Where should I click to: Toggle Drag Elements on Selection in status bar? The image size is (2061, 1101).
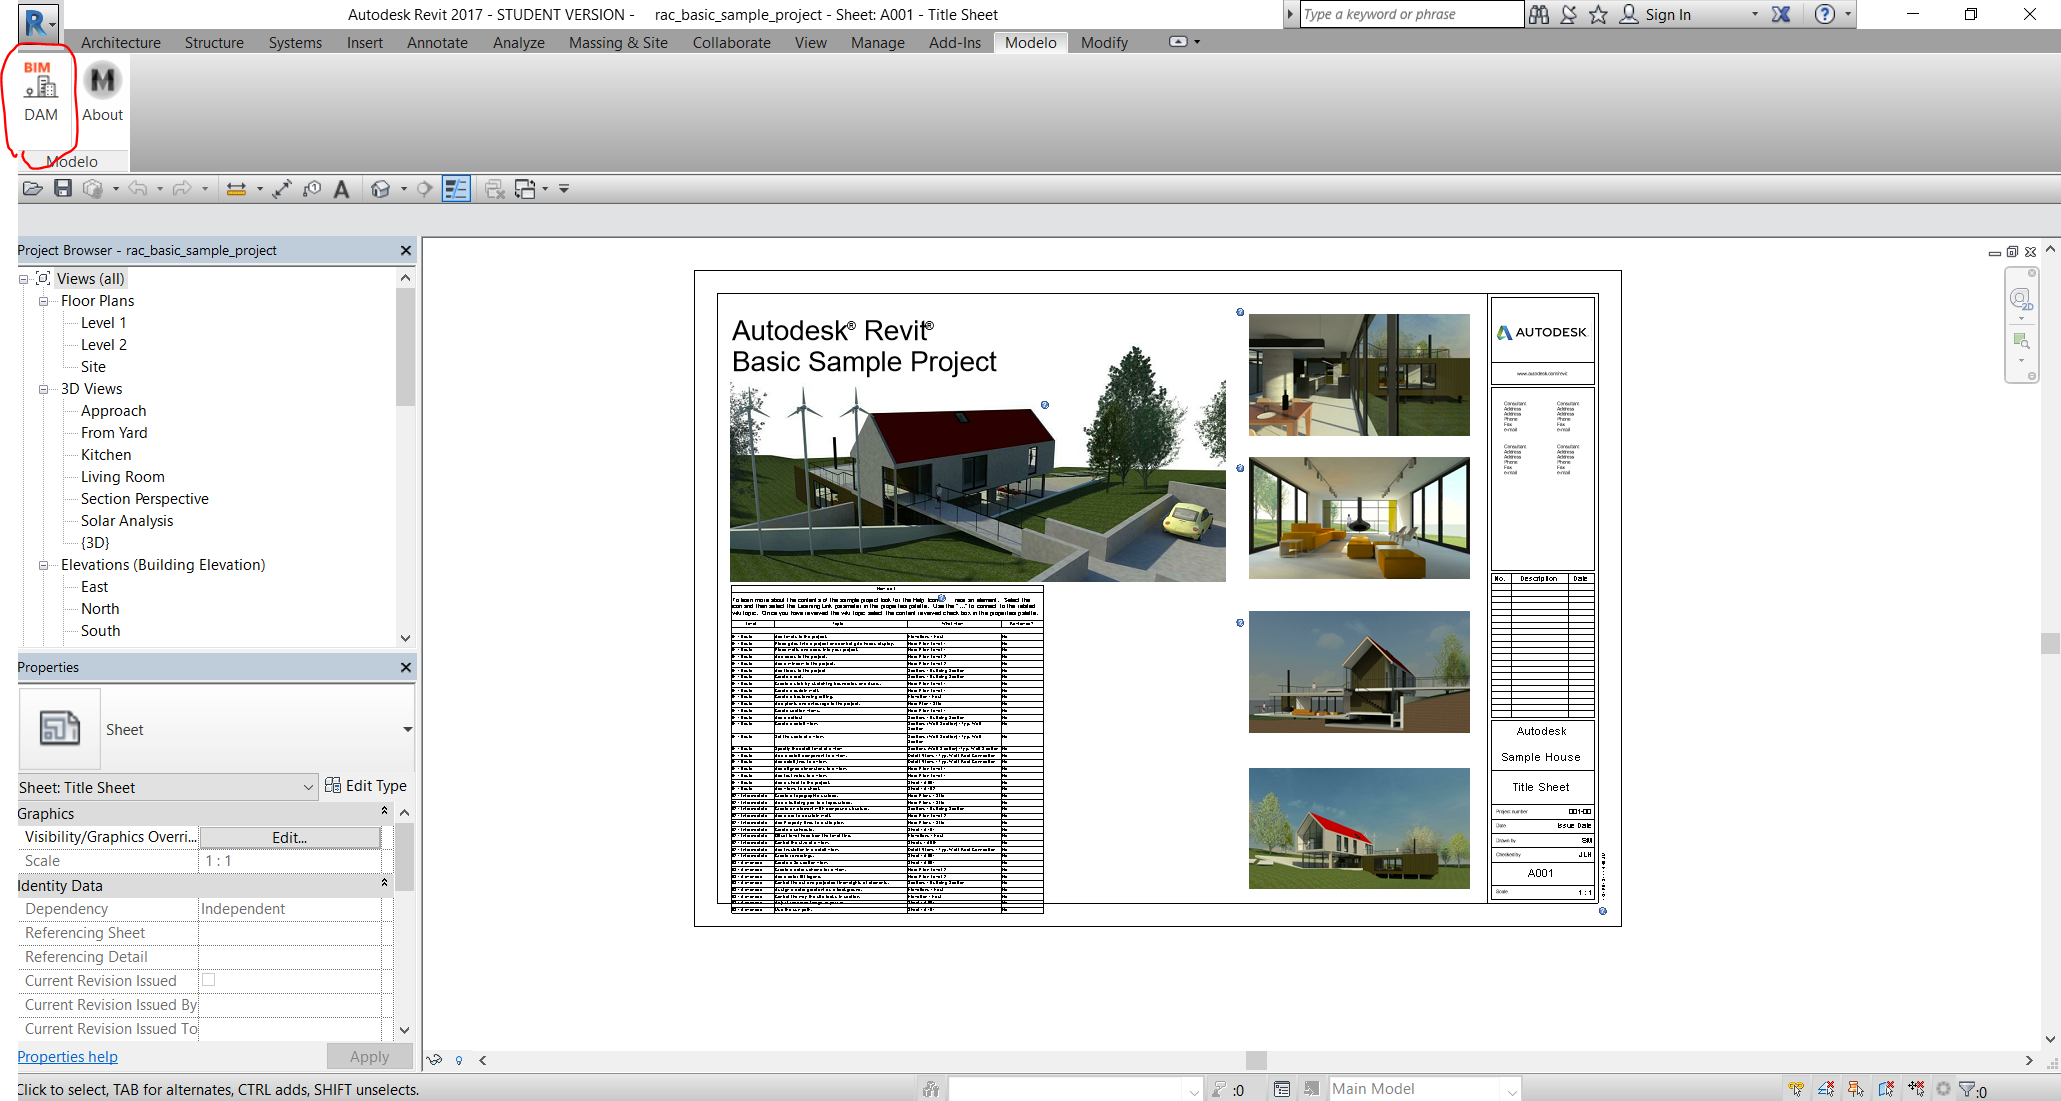click(x=1916, y=1089)
